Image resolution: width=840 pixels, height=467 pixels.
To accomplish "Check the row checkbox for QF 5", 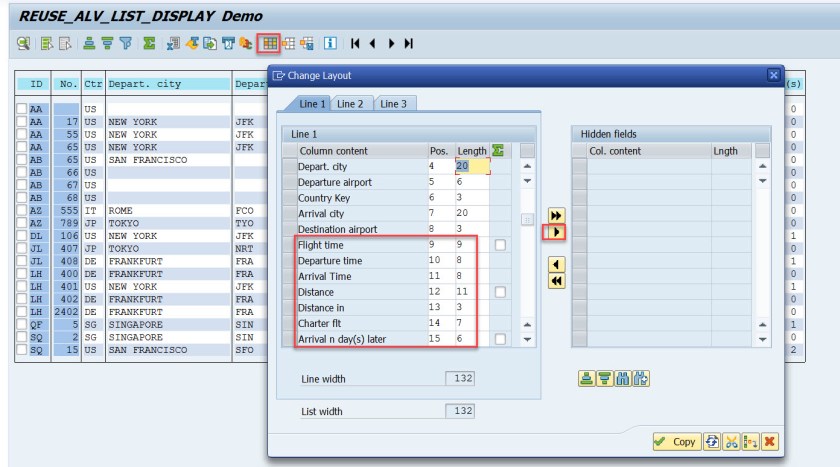I will coord(21,325).
